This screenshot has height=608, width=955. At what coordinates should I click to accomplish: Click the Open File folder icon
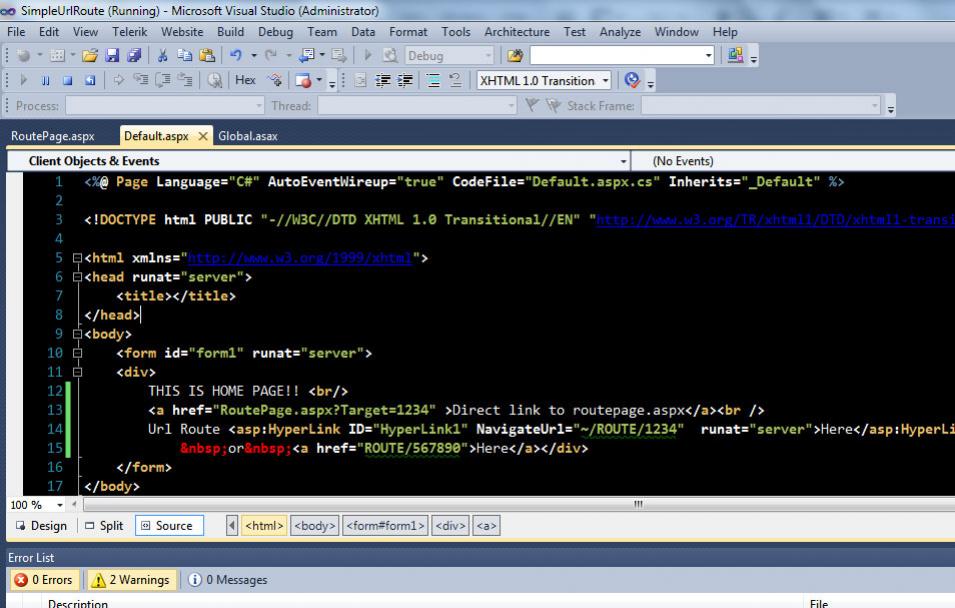[91, 56]
